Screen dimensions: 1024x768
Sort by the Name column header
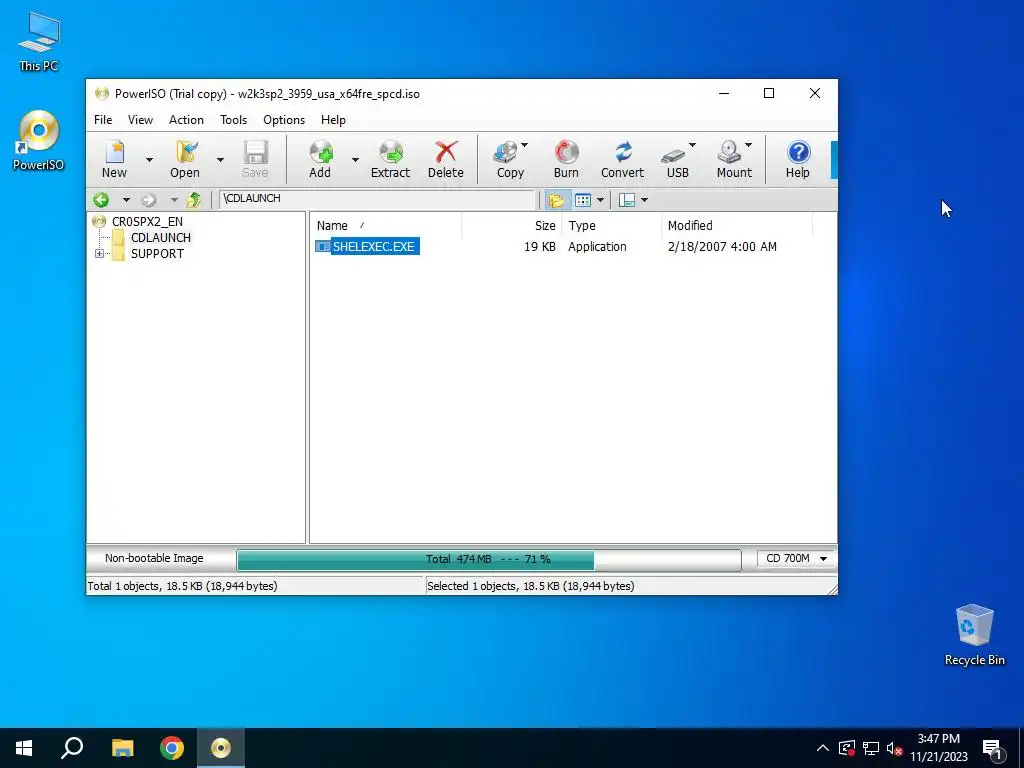tap(386, 226)
